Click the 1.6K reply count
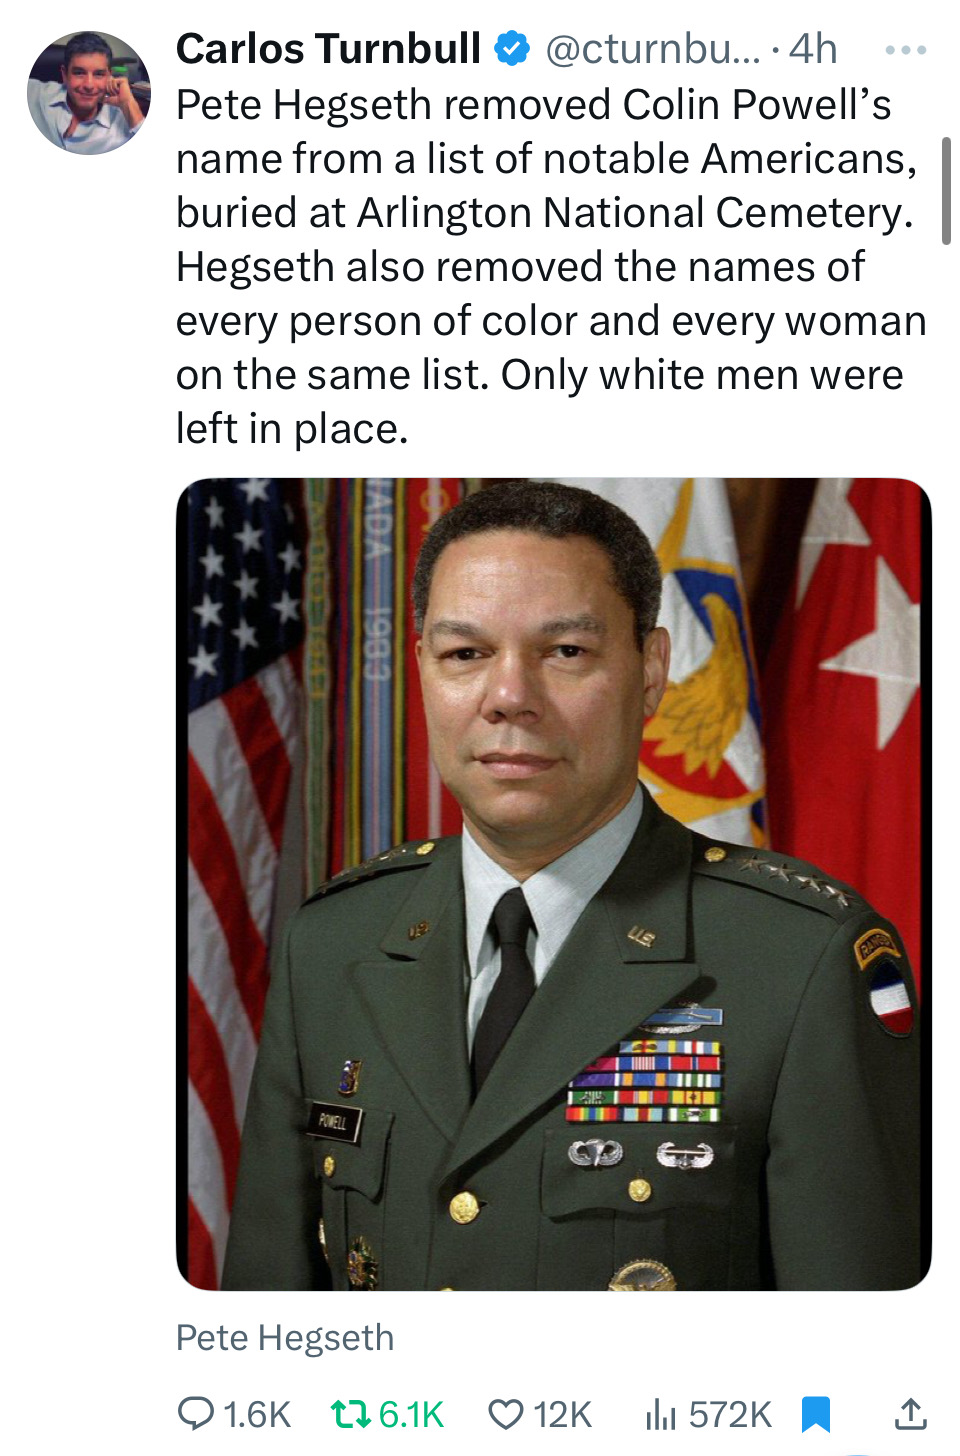960x1456 pixels. (257, 1415)
